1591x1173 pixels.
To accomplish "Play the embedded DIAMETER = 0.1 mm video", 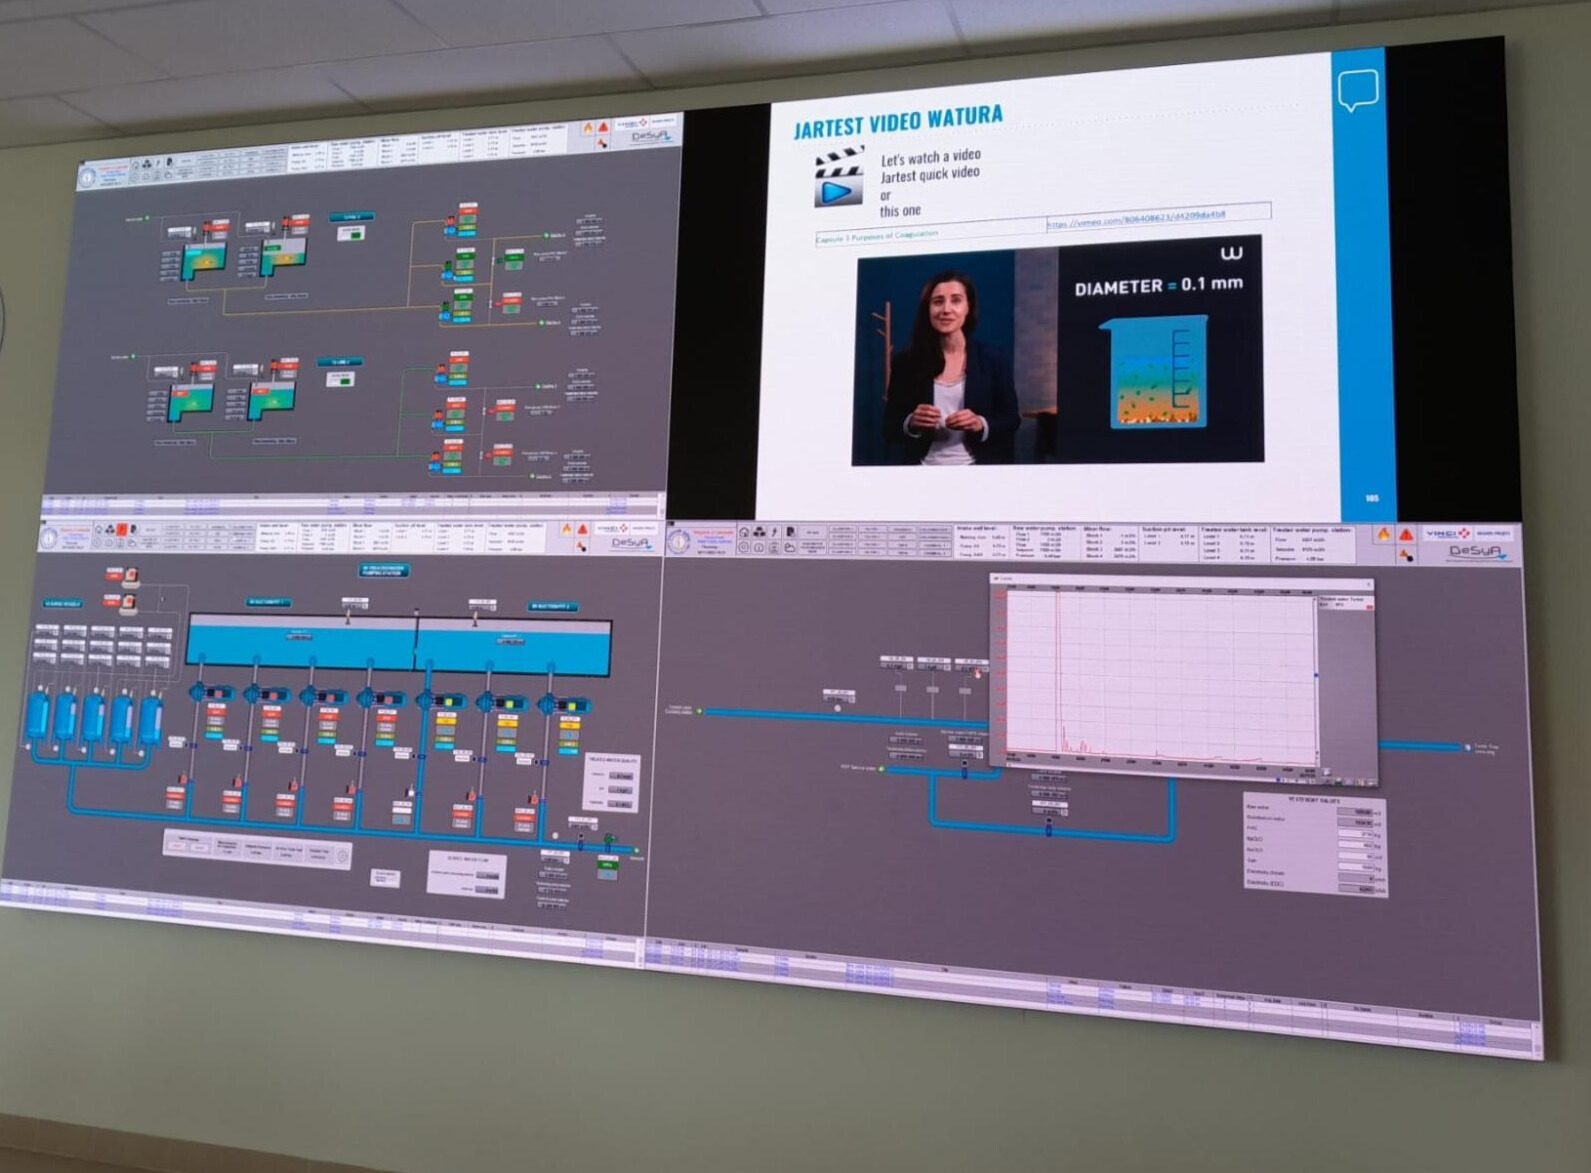I will (x=1057, y=350).
